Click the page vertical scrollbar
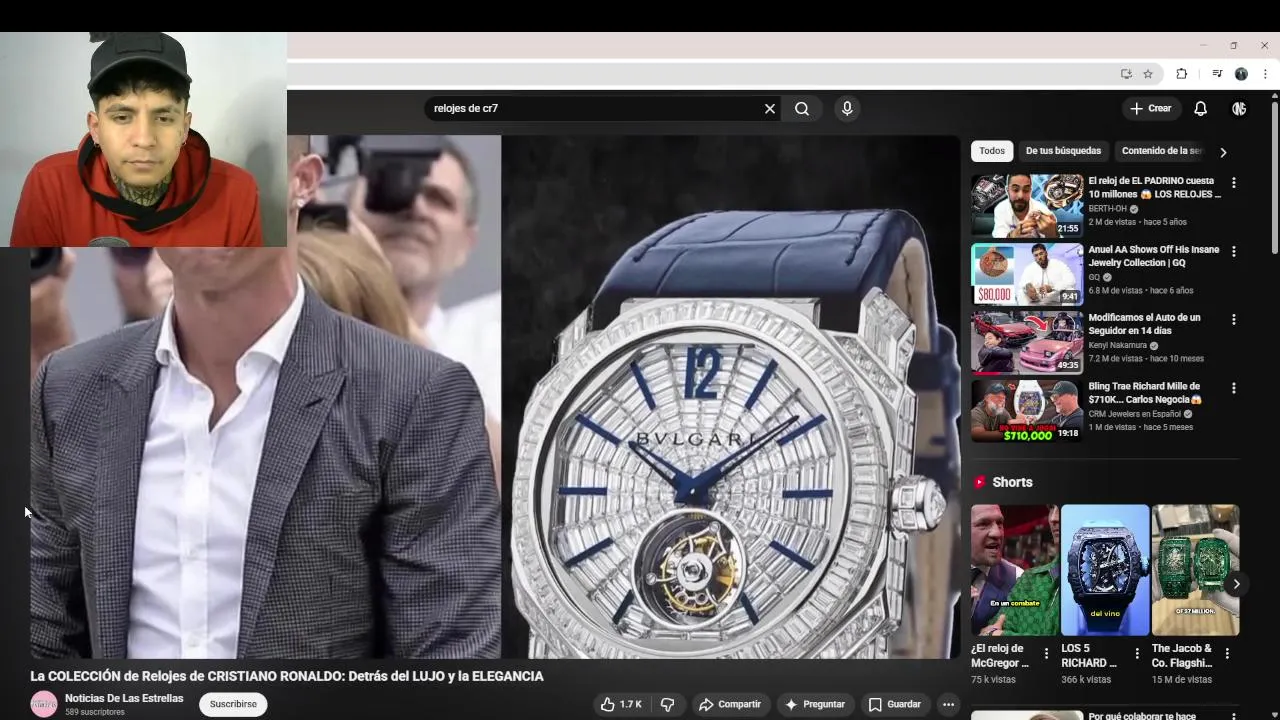This screenshot has width=1280, height=720. pos(1274,180)
